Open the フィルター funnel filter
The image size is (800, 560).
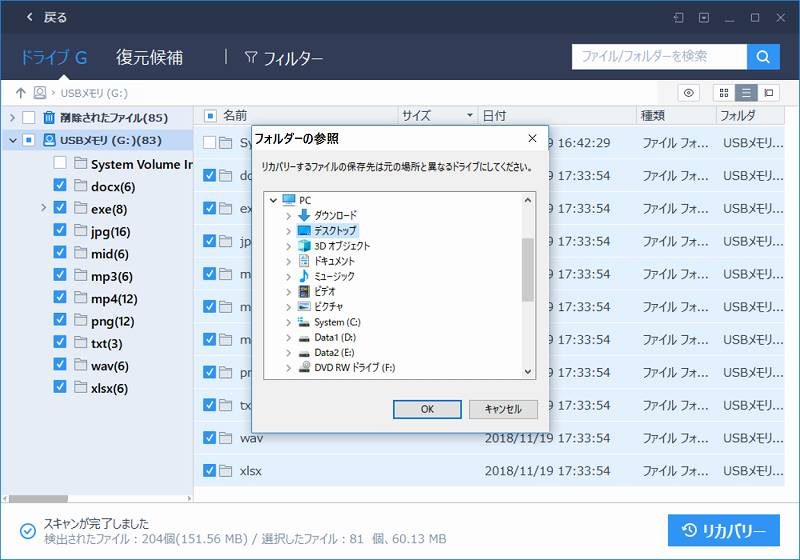[x=284, y=58]
